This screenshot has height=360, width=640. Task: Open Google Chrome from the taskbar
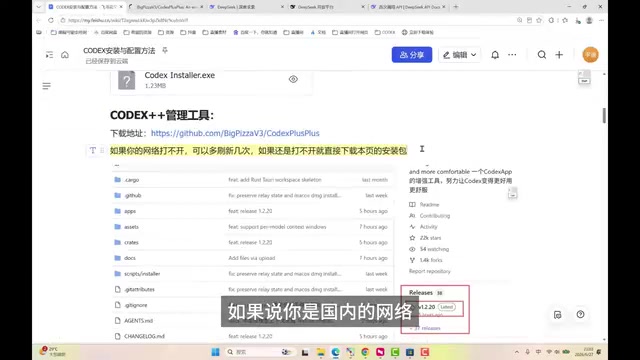point(365,352)
